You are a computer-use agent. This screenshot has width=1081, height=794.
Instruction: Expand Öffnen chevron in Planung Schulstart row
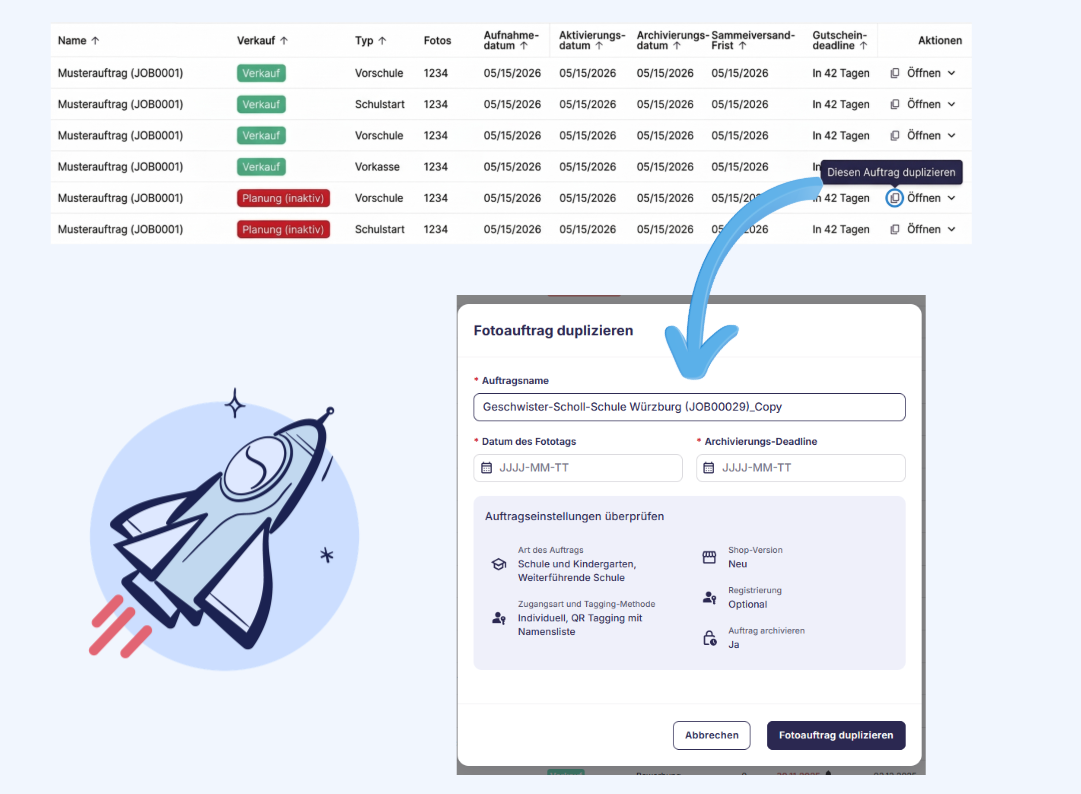coord(951,230)
